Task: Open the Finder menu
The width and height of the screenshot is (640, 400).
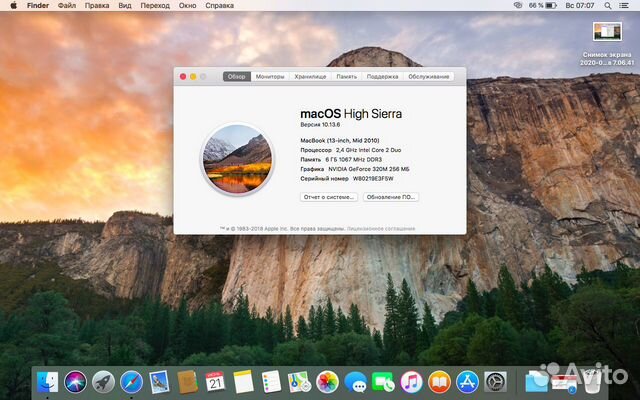Action: (x=38, y=6)
